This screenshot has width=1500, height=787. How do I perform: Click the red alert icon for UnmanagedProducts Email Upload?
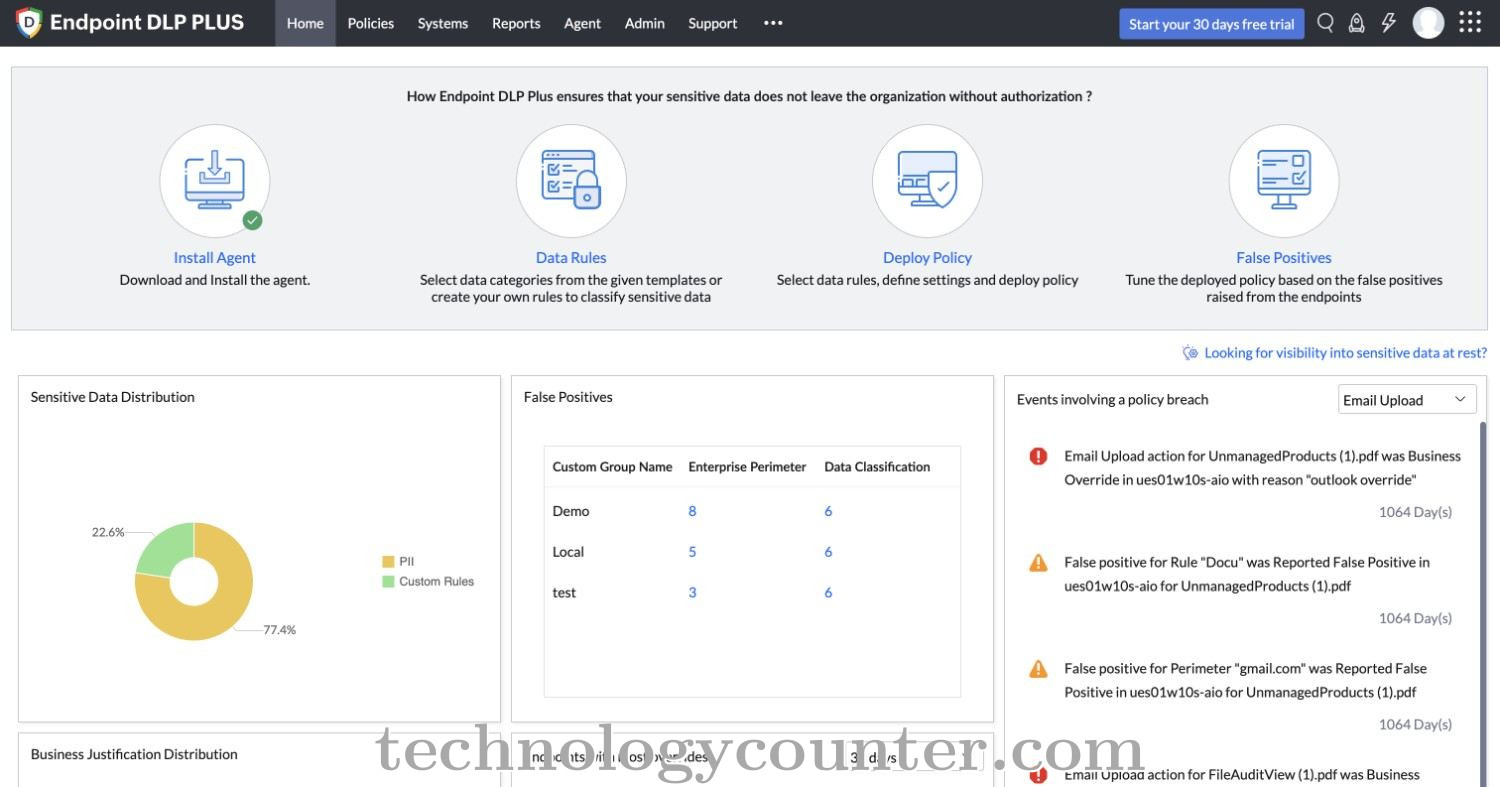coord(1038,456)
